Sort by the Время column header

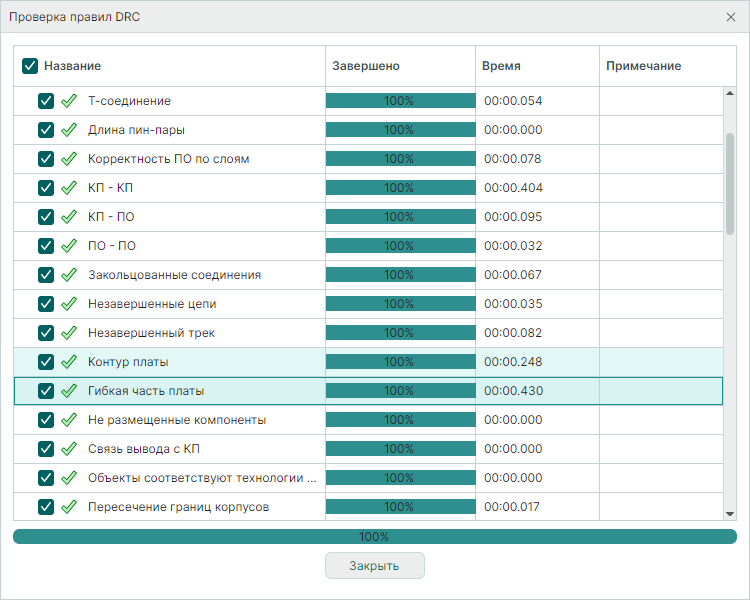pyautogui.click(x=501, y=66)
